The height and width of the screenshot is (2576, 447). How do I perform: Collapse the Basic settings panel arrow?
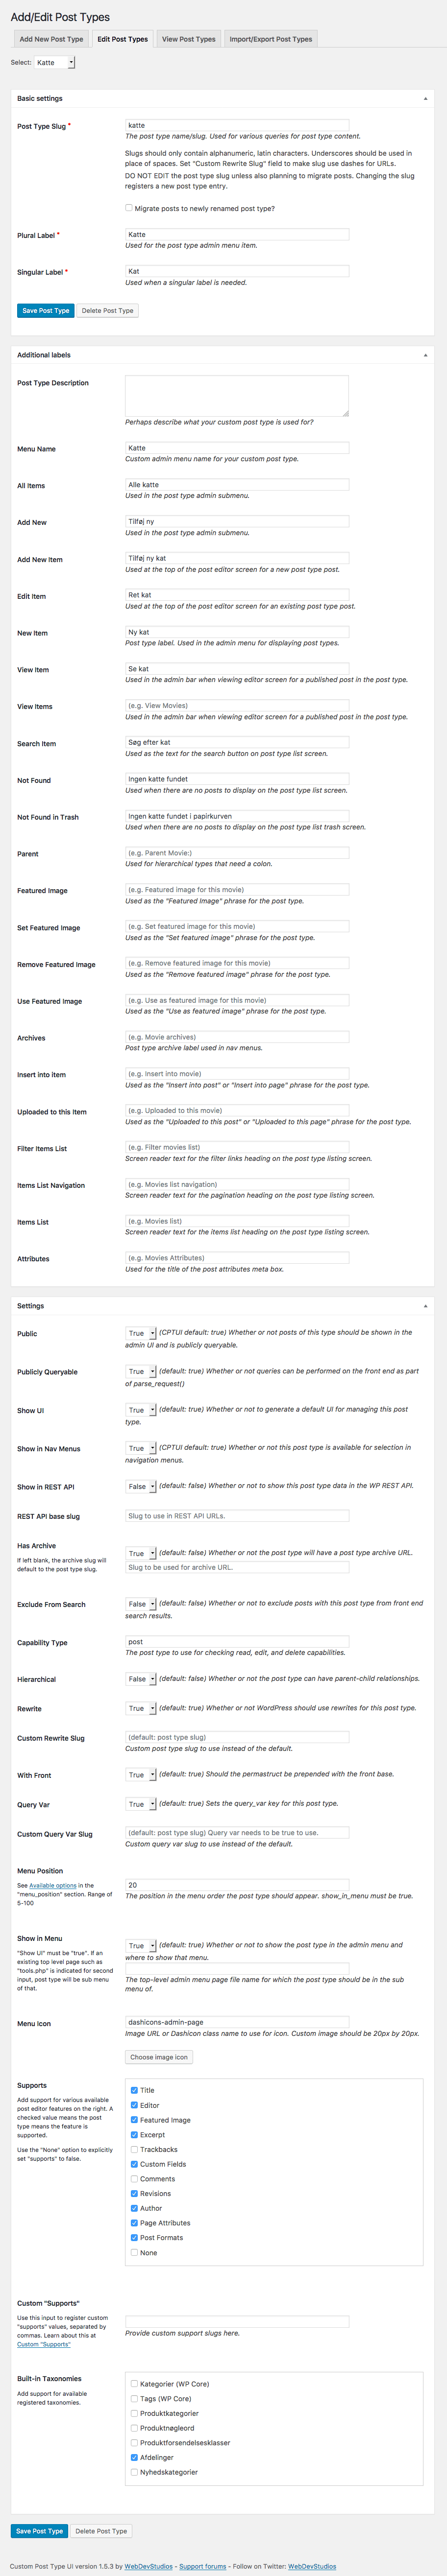[x=425, y=99]
